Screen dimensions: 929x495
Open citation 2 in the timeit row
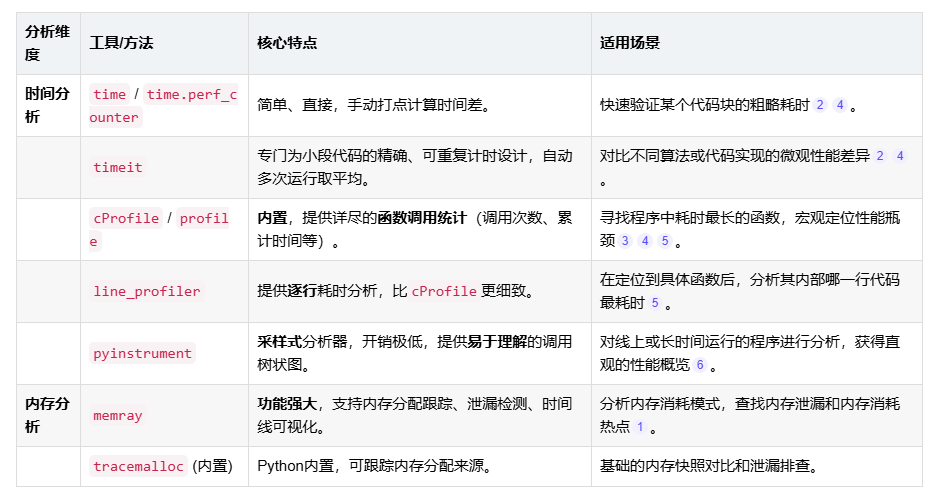tap(880, 156)
